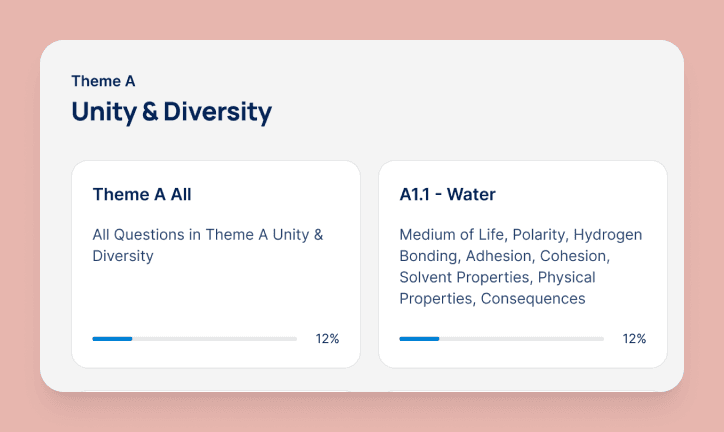Click the unfilled grey track of Water progress

coord(522,339)
